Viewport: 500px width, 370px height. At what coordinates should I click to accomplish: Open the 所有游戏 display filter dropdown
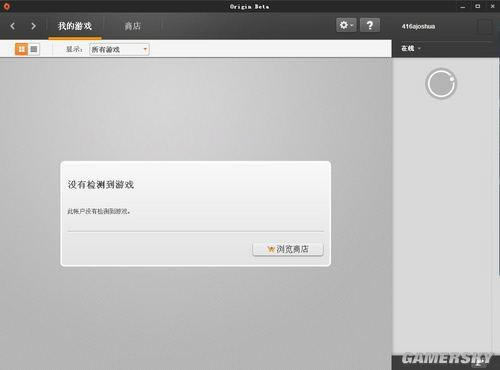click(119, 50)
